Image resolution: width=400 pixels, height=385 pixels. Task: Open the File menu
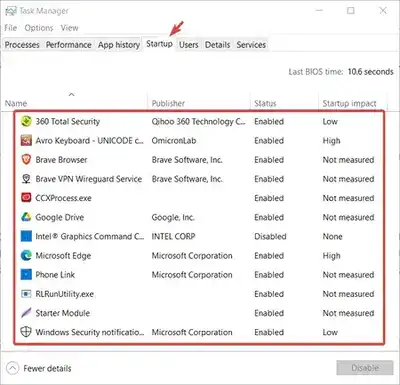[11, 28]
